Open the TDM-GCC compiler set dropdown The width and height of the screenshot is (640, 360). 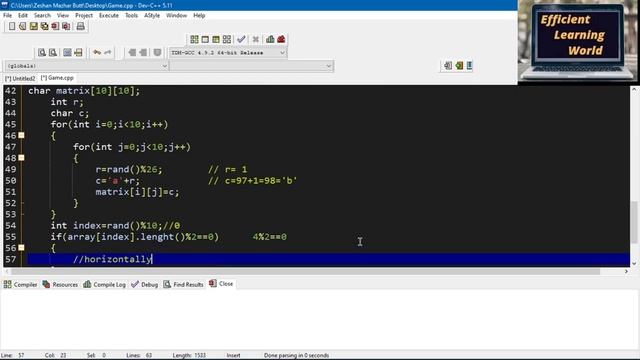click(x=228, y=53)
